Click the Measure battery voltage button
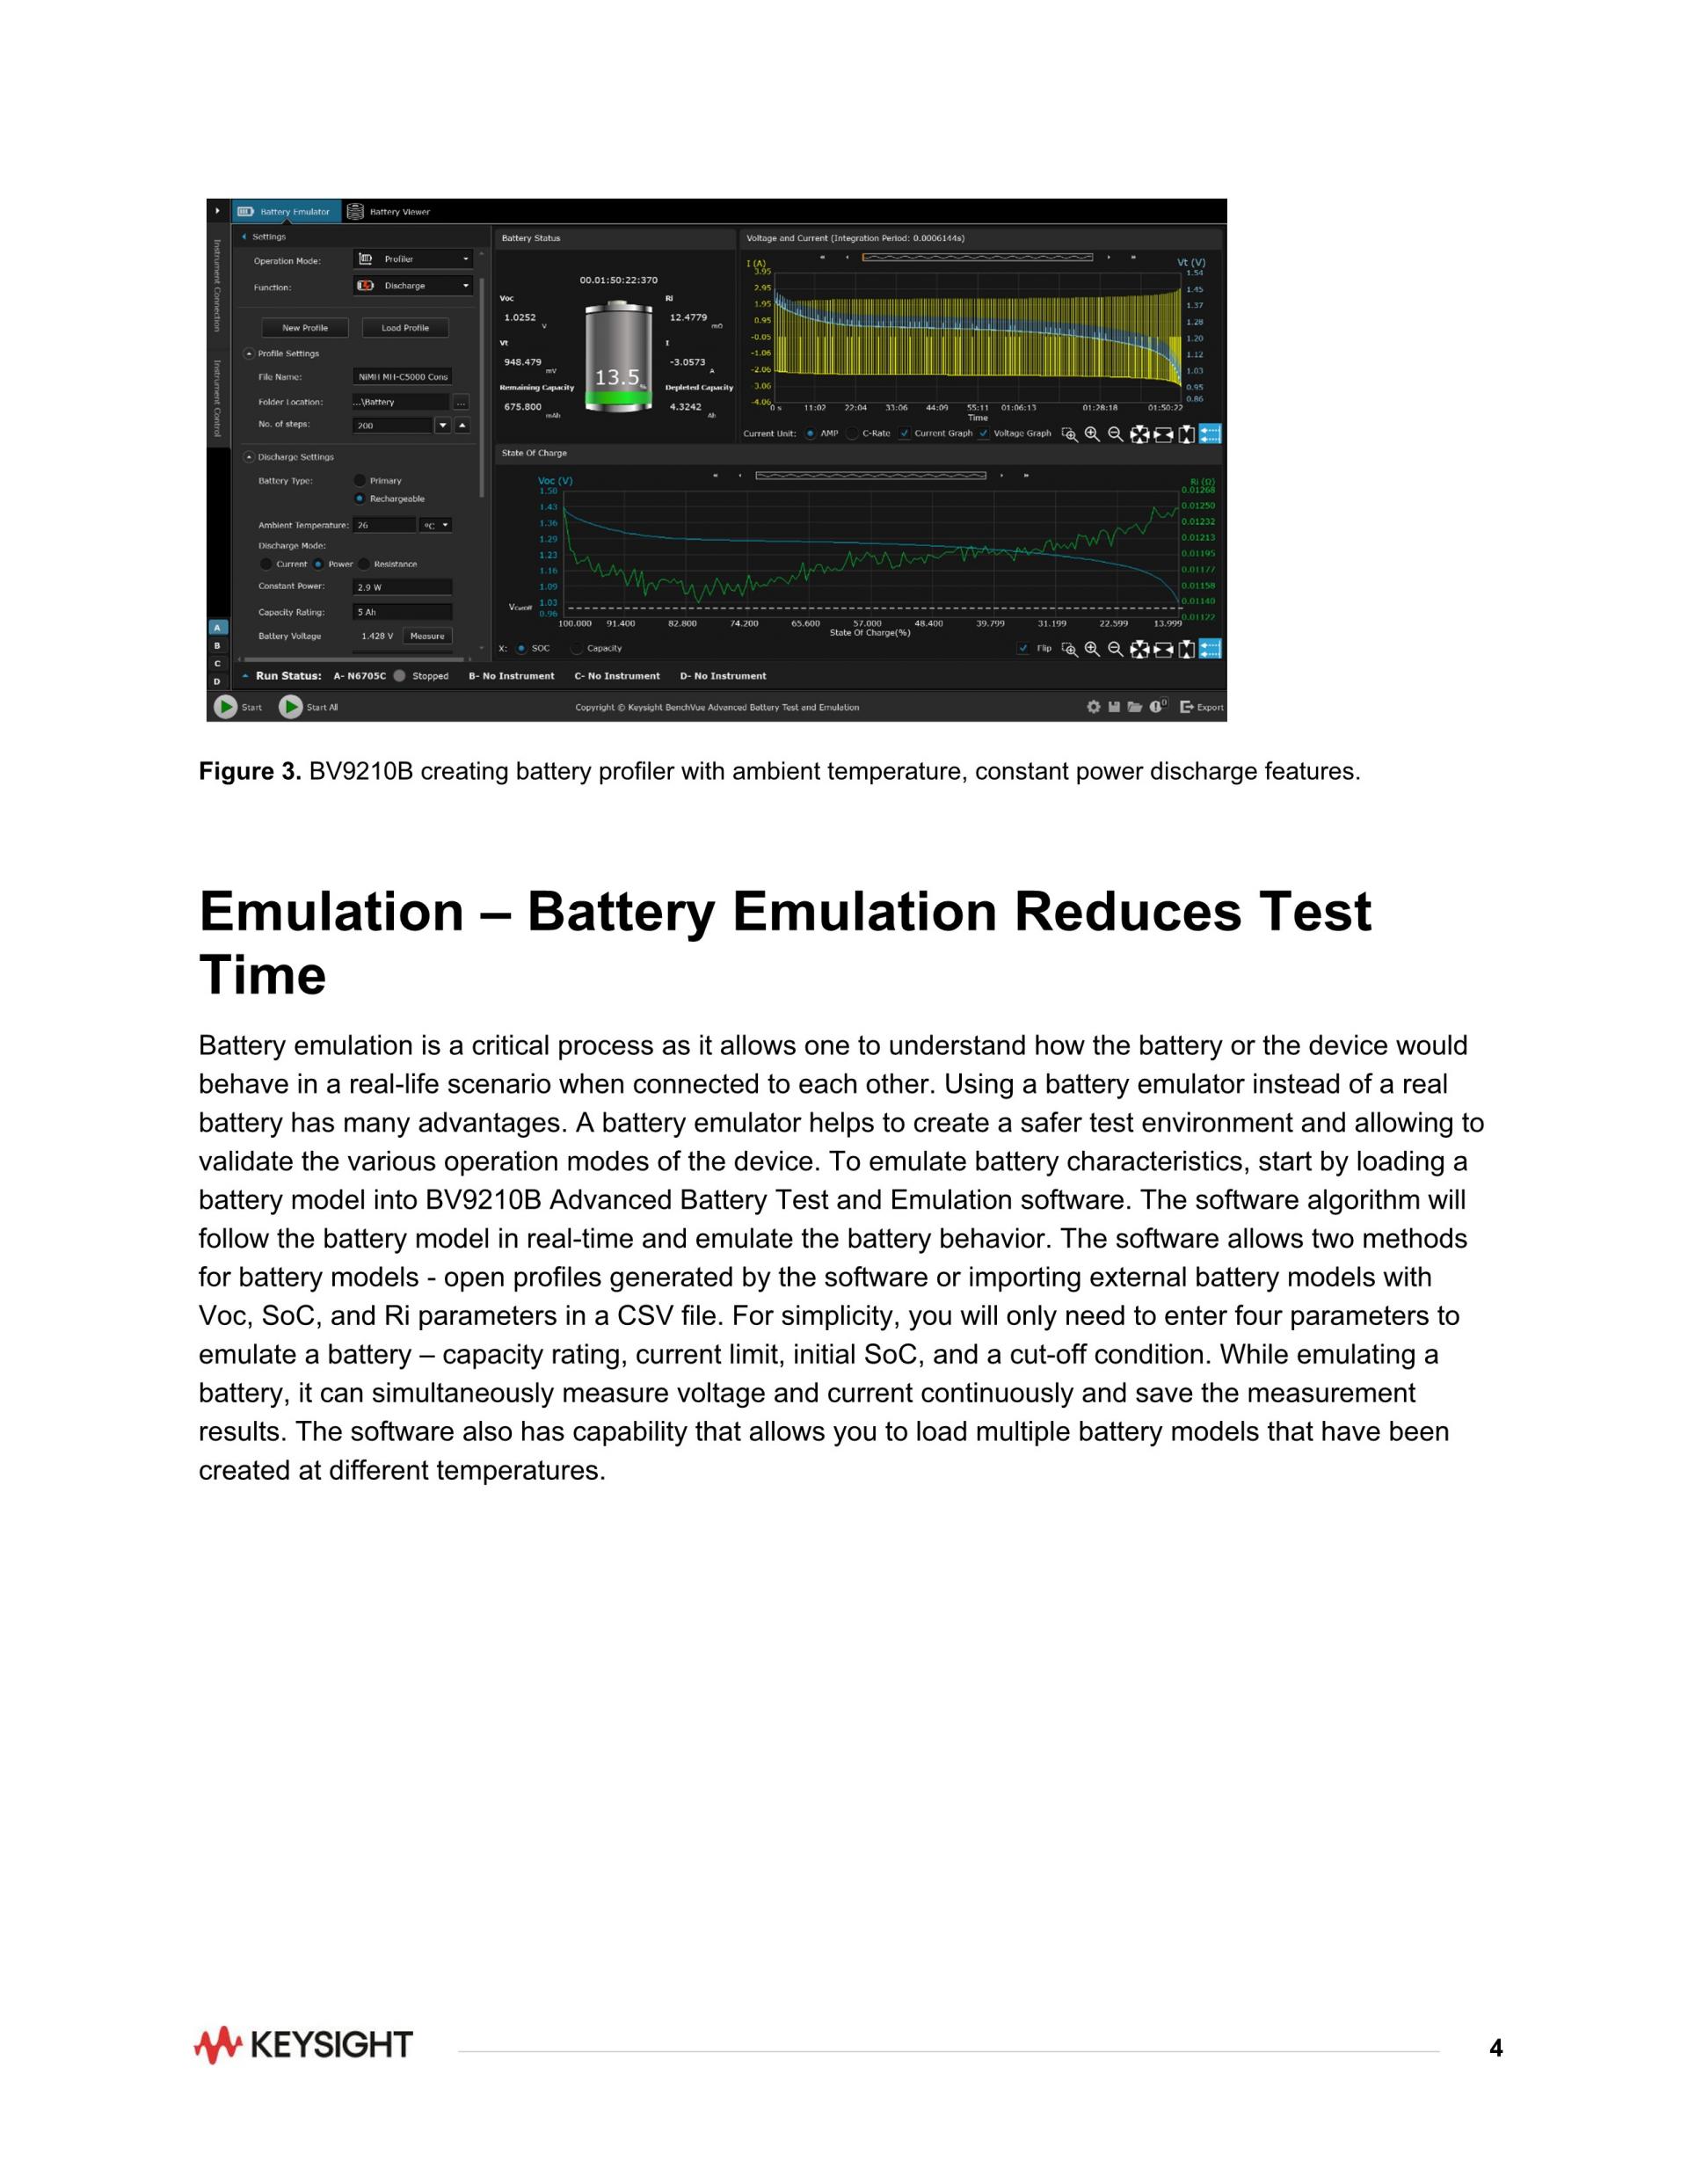The height and width of the screenshot is (2184, 1688). tap(427, 636)
